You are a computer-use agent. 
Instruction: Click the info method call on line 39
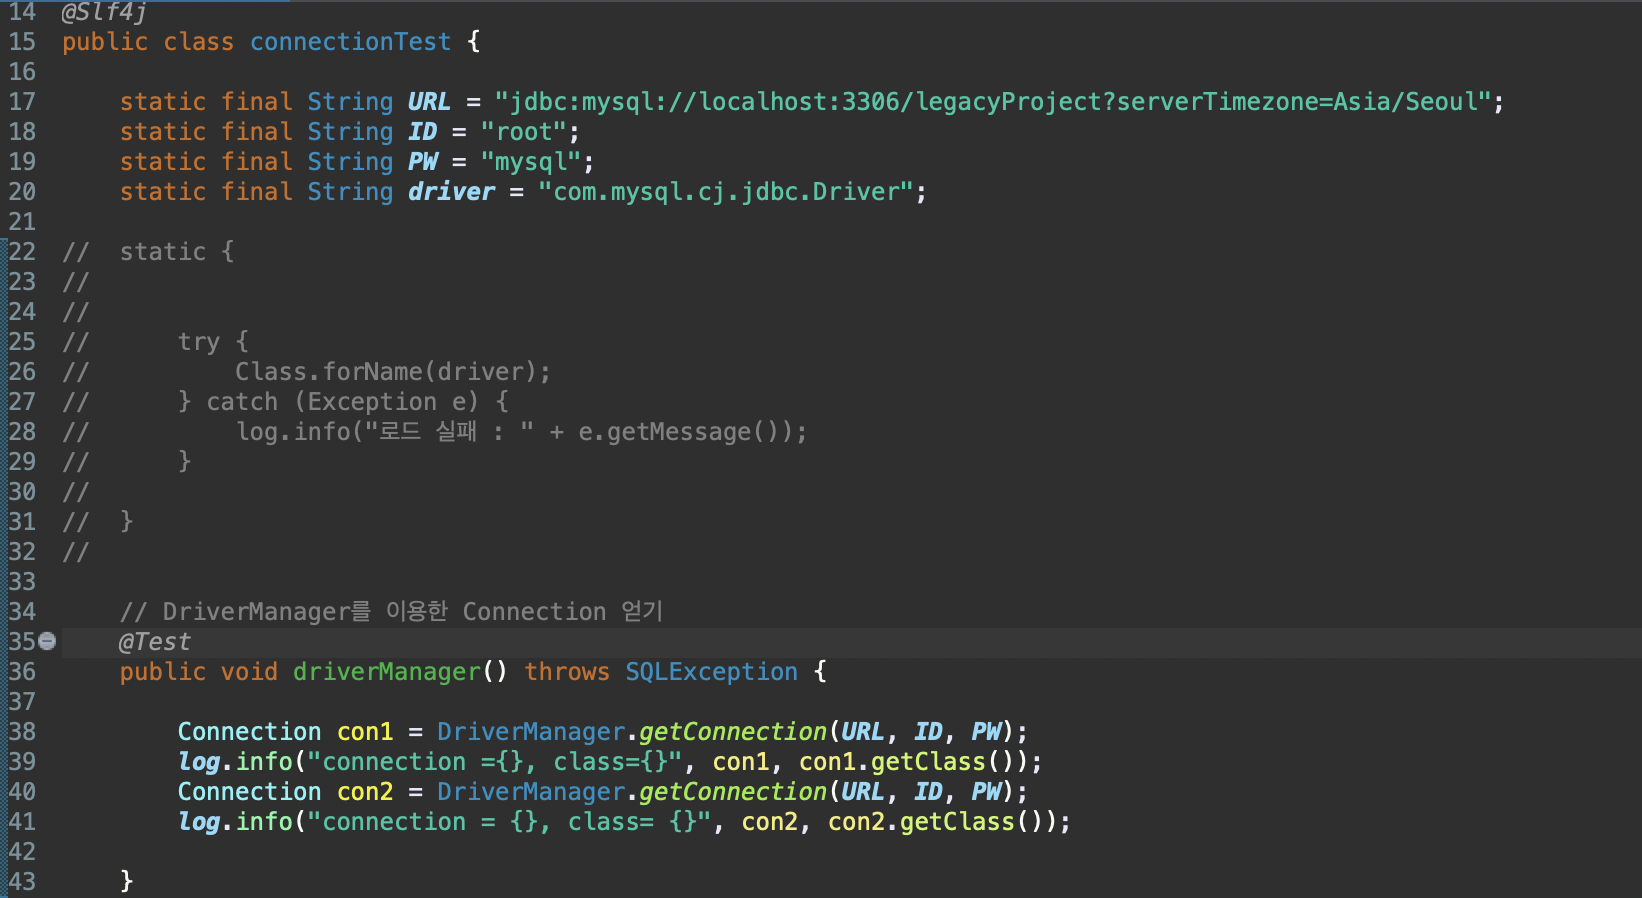pos(264,762)
